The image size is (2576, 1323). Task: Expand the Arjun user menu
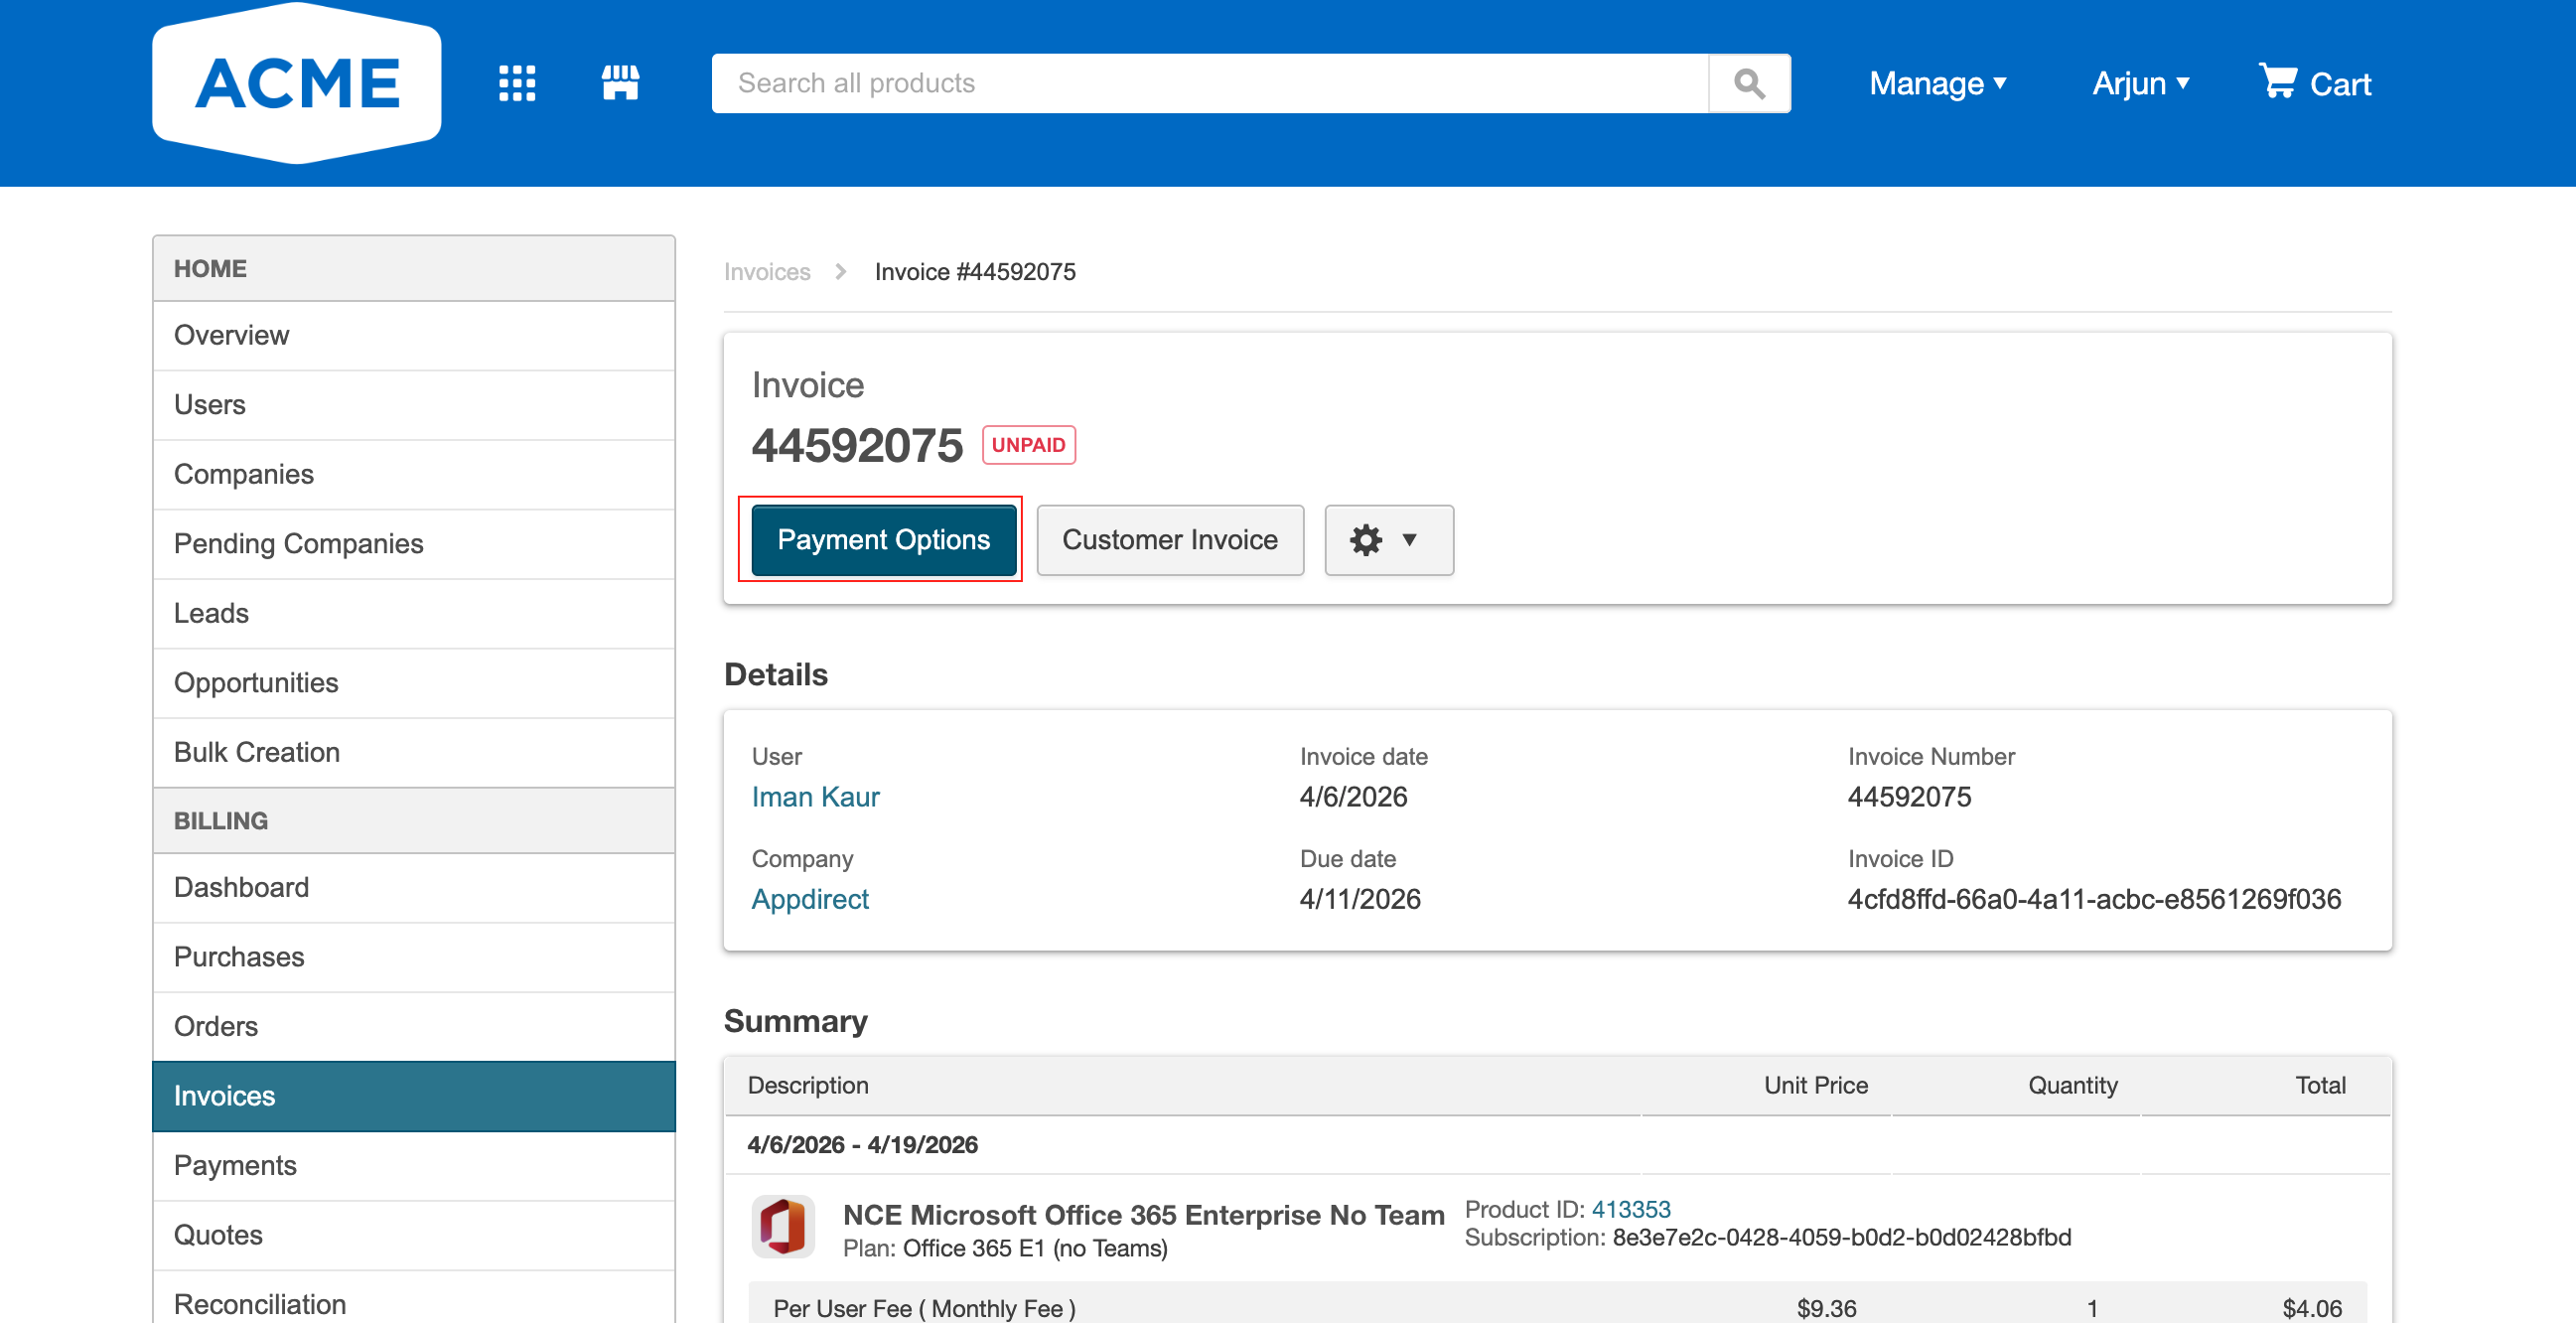(x=2141, y=83)
